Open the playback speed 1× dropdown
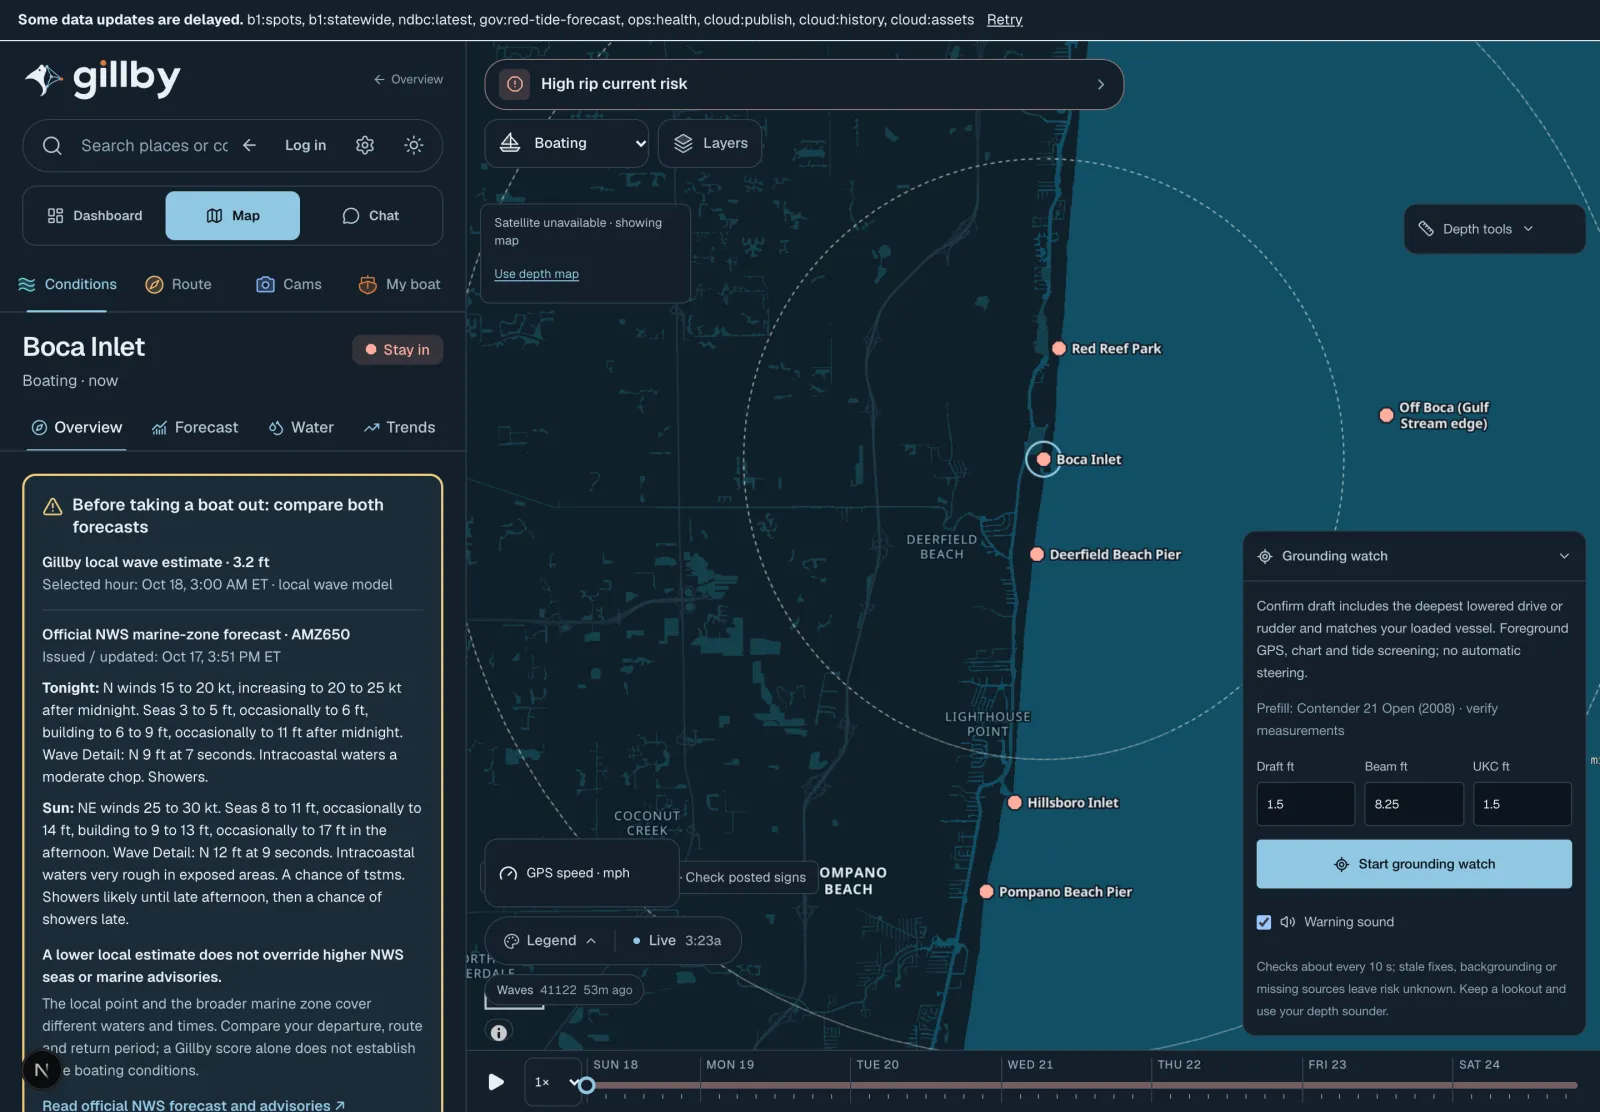The height and width of the screenshot is (1112, 1600). 553,1082
